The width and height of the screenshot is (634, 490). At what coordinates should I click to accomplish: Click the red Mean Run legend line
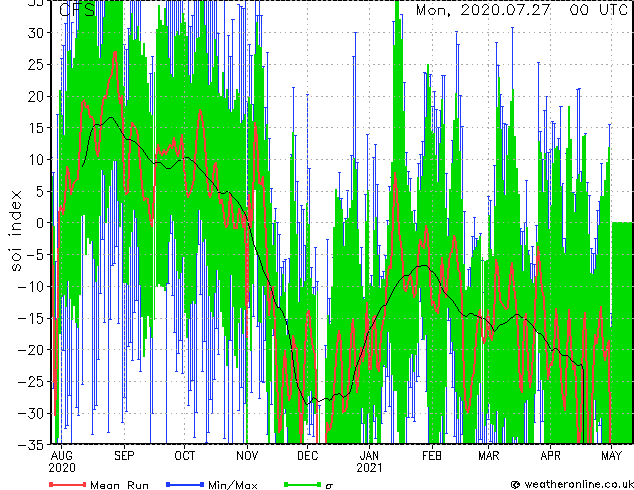click(x=67, y=484)
